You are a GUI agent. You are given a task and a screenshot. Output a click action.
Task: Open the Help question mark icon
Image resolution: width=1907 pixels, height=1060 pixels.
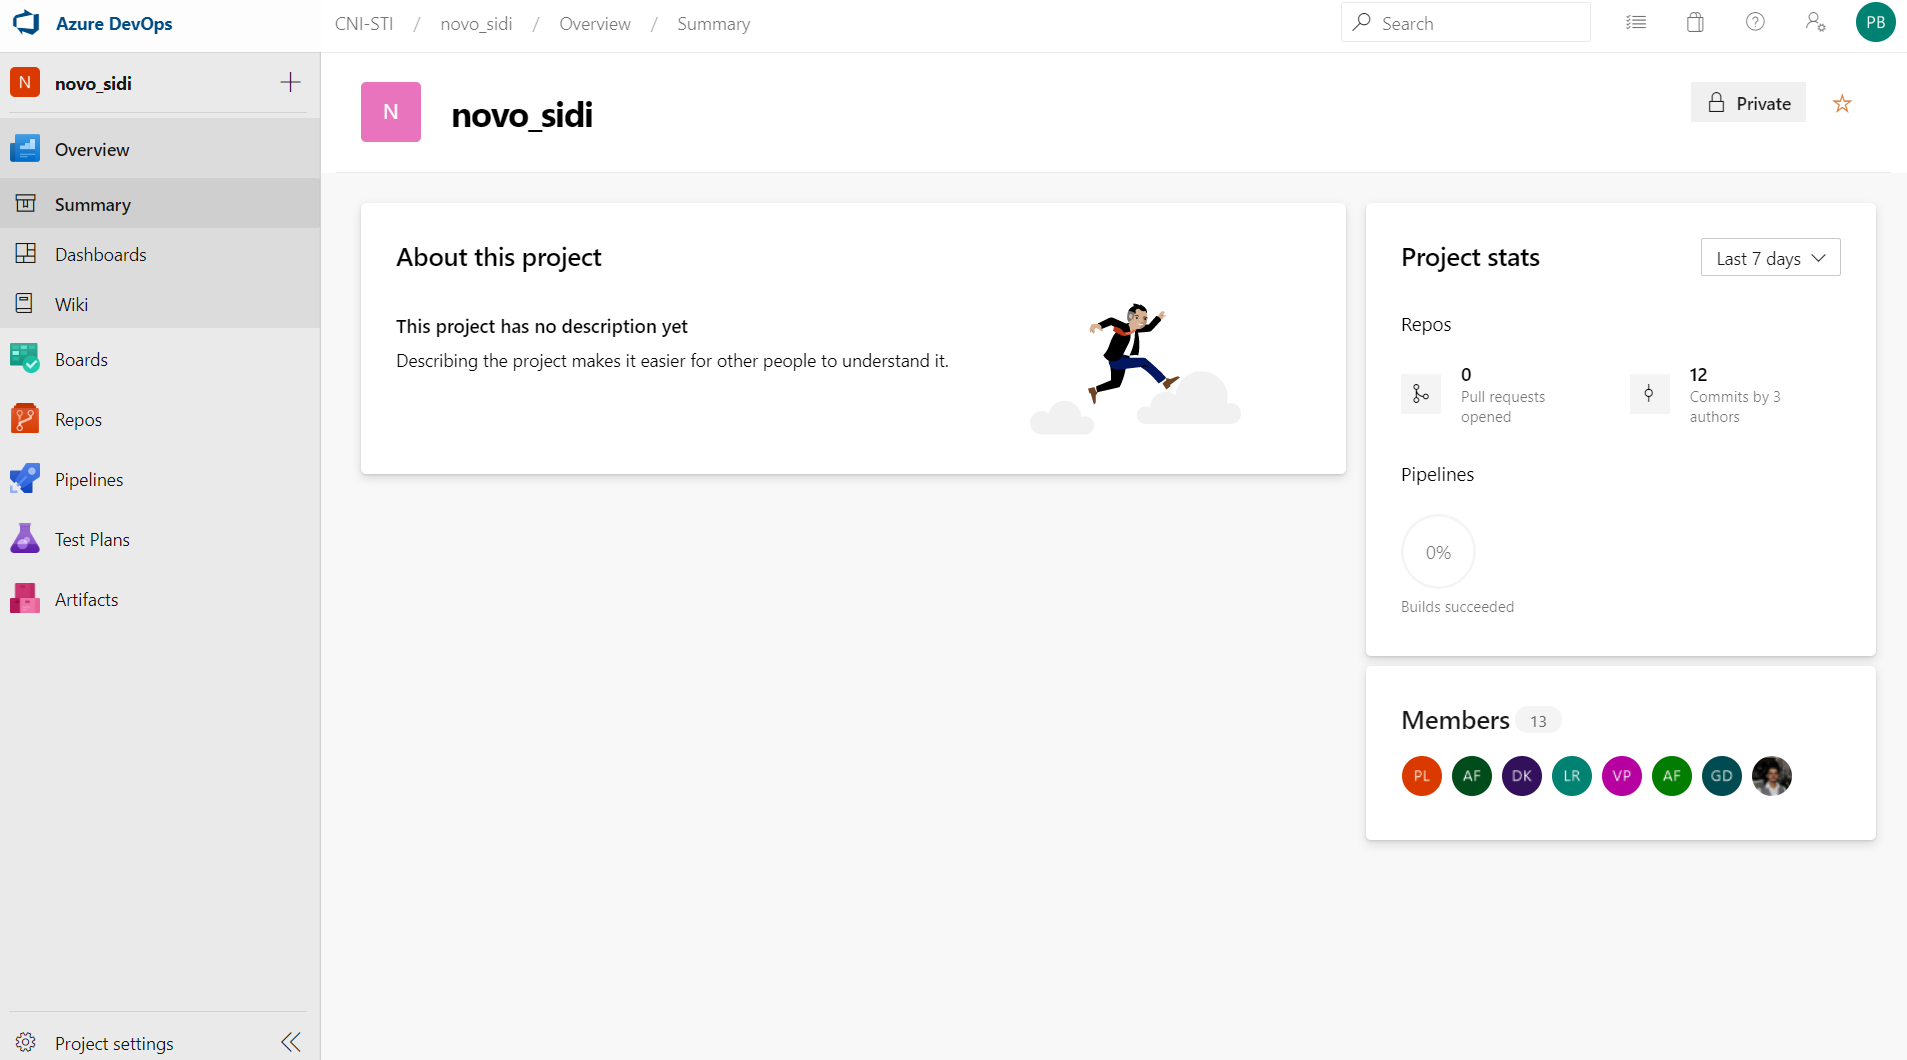point(1755,22)
